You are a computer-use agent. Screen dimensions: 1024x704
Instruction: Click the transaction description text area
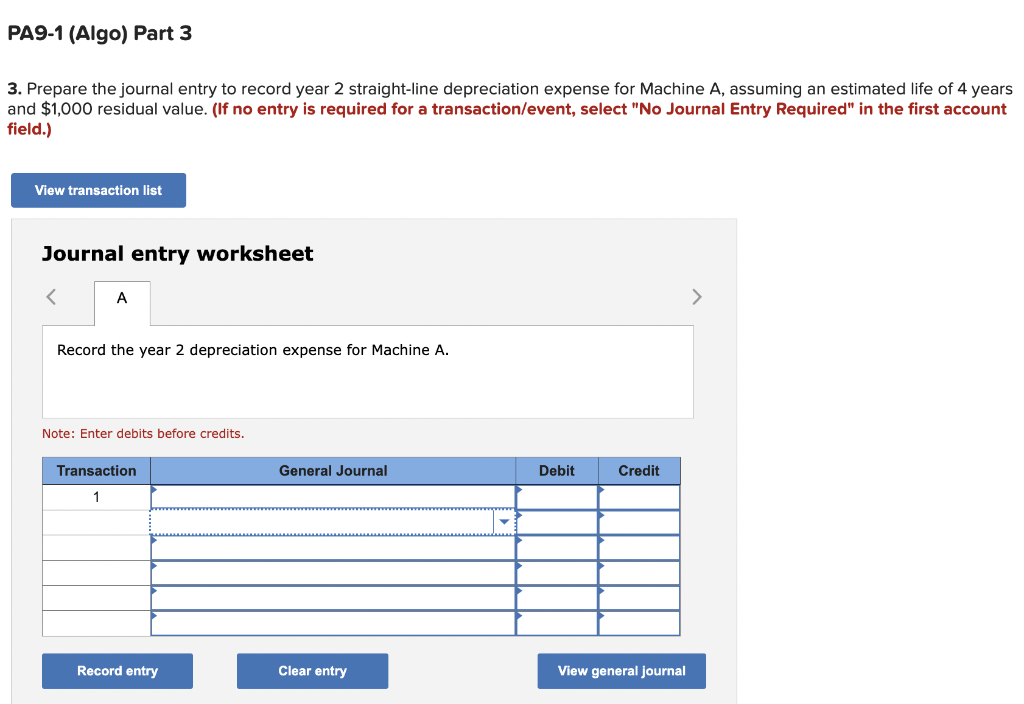tap(367, 371)
